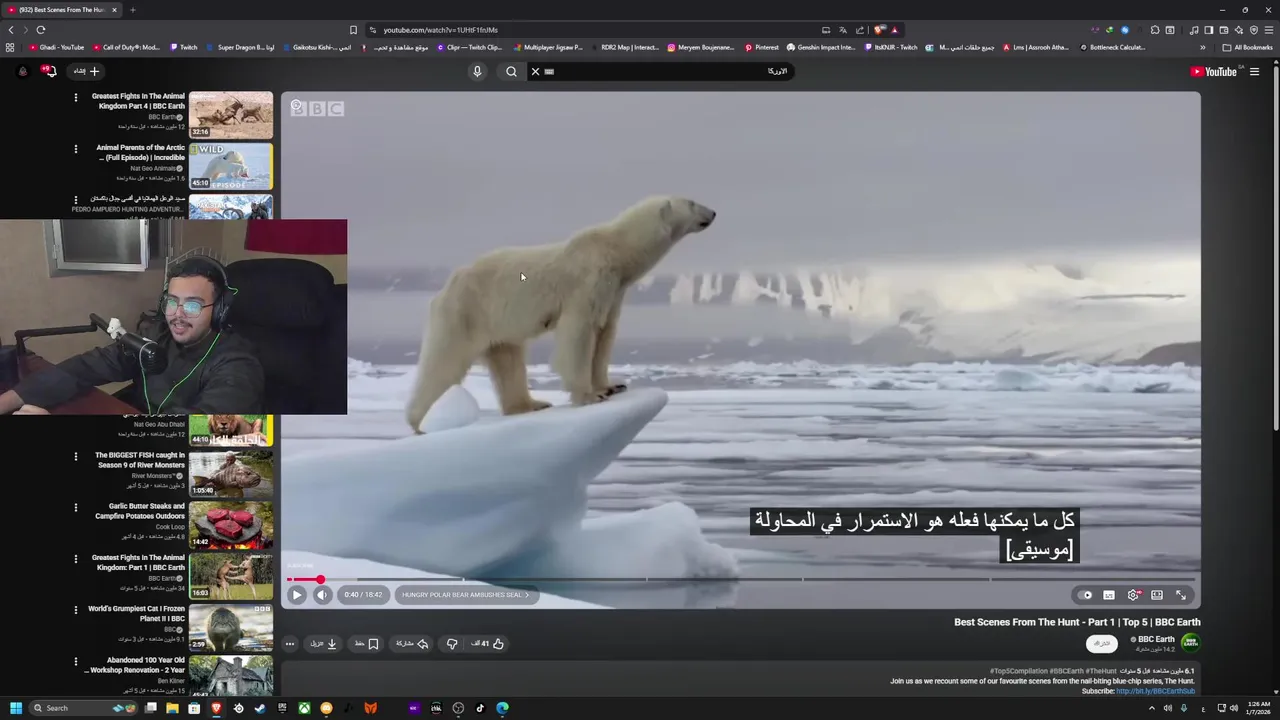Clear the YouTube search box X

535,71
